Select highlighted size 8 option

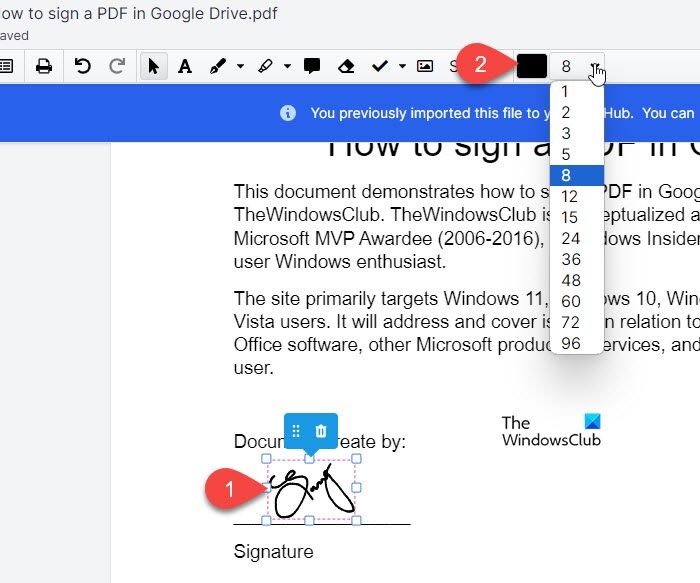tap(577, 175)
